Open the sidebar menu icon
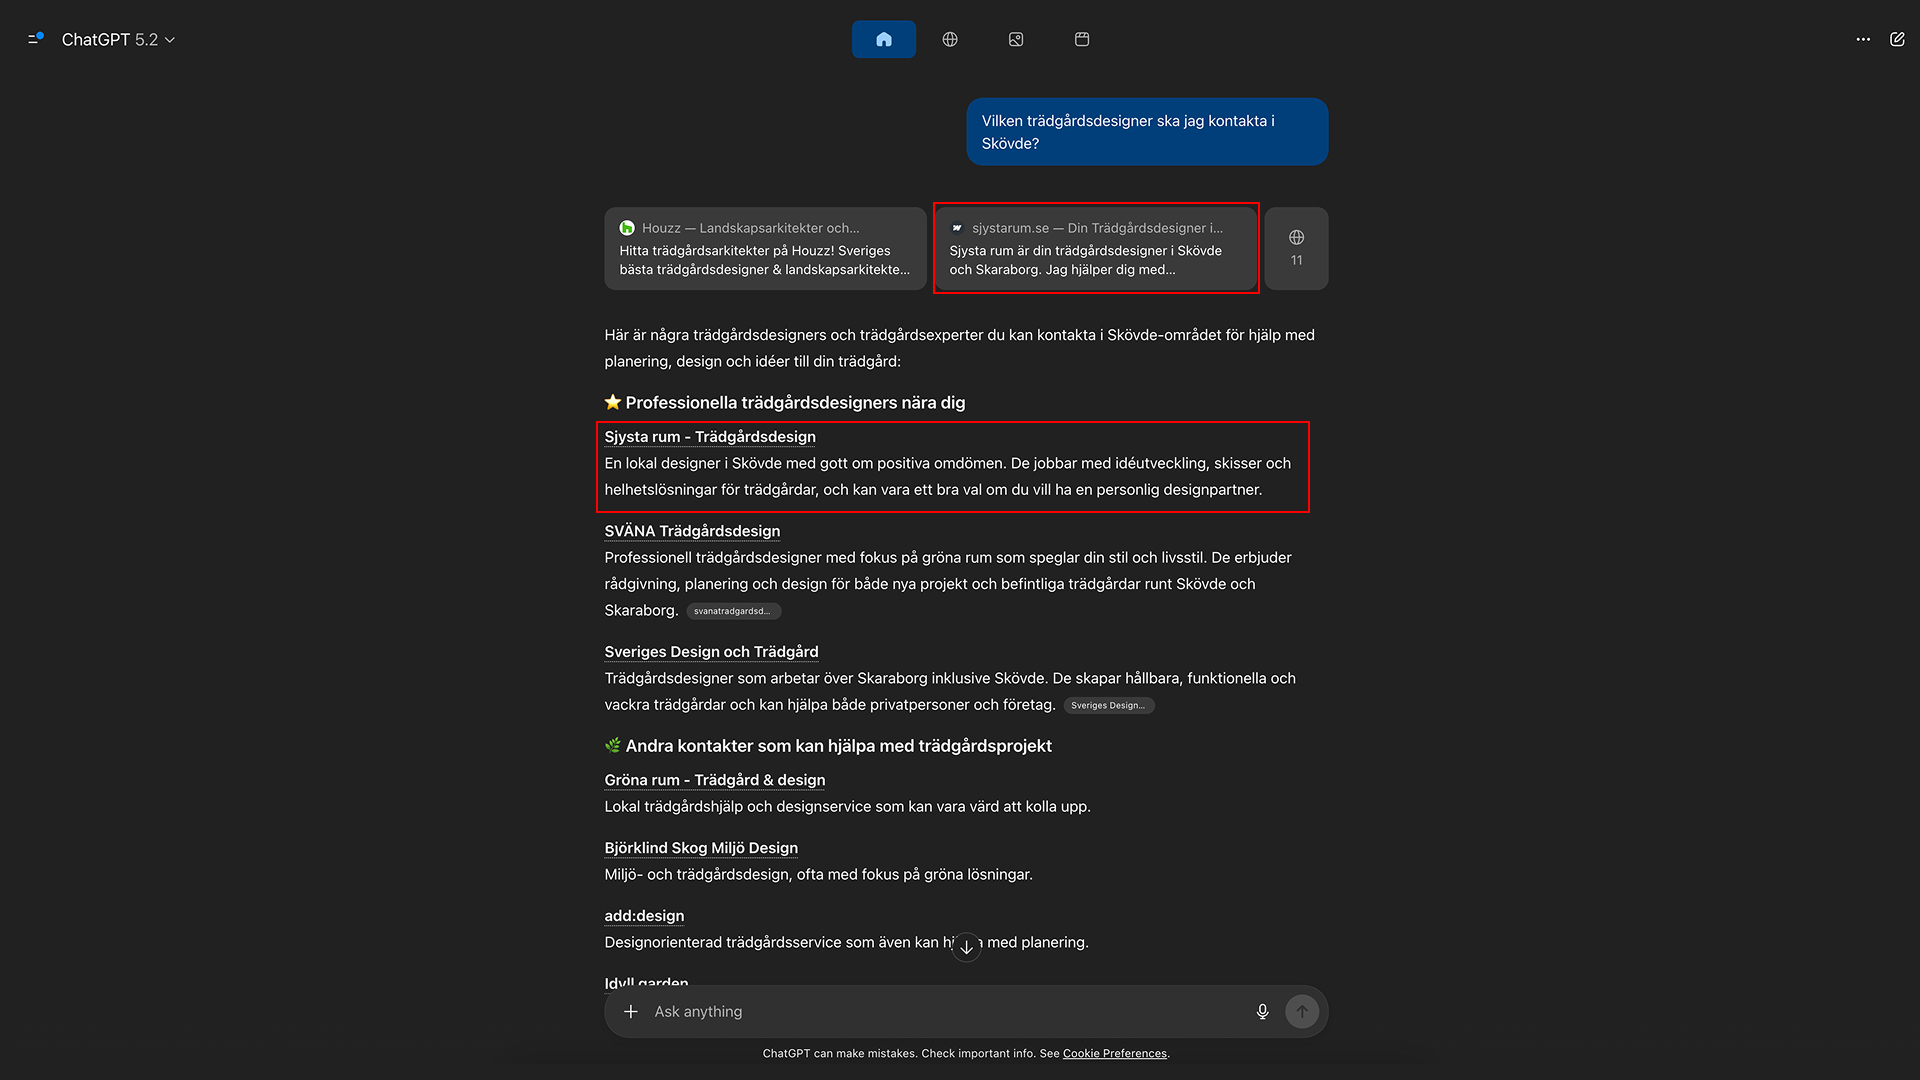The height and width of the screenshot is (1080, 1920). point(36,39)
